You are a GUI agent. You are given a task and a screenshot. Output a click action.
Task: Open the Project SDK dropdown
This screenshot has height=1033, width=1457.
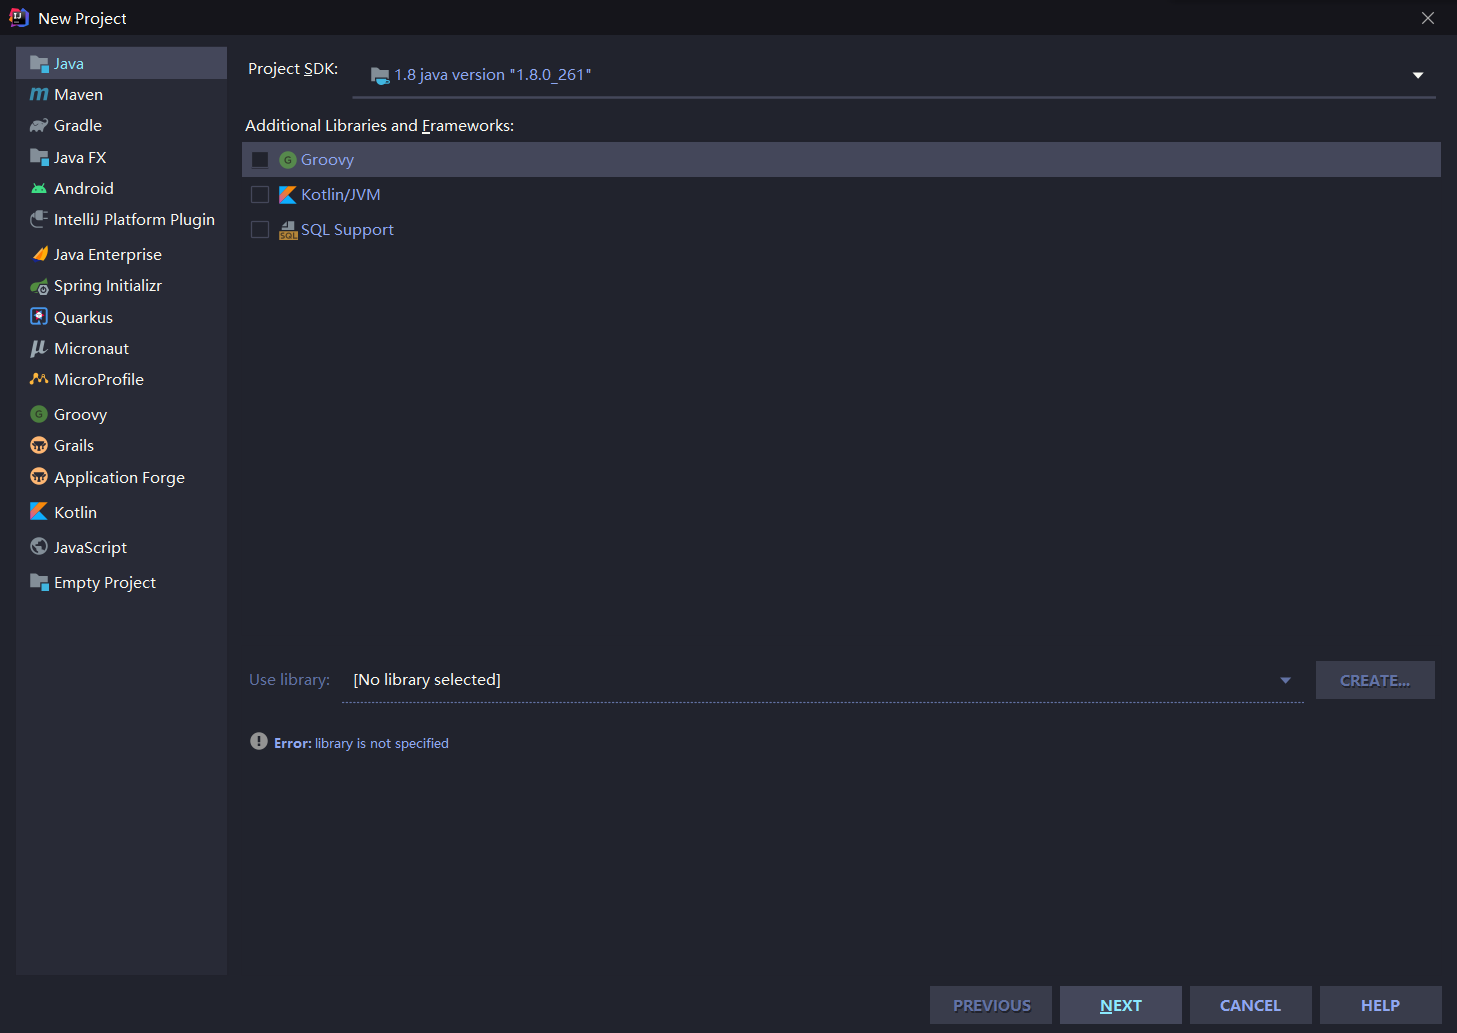1418,75
